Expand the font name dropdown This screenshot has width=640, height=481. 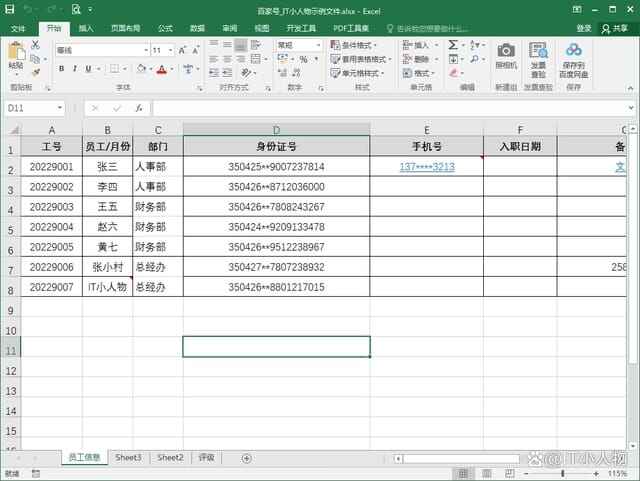146,50
